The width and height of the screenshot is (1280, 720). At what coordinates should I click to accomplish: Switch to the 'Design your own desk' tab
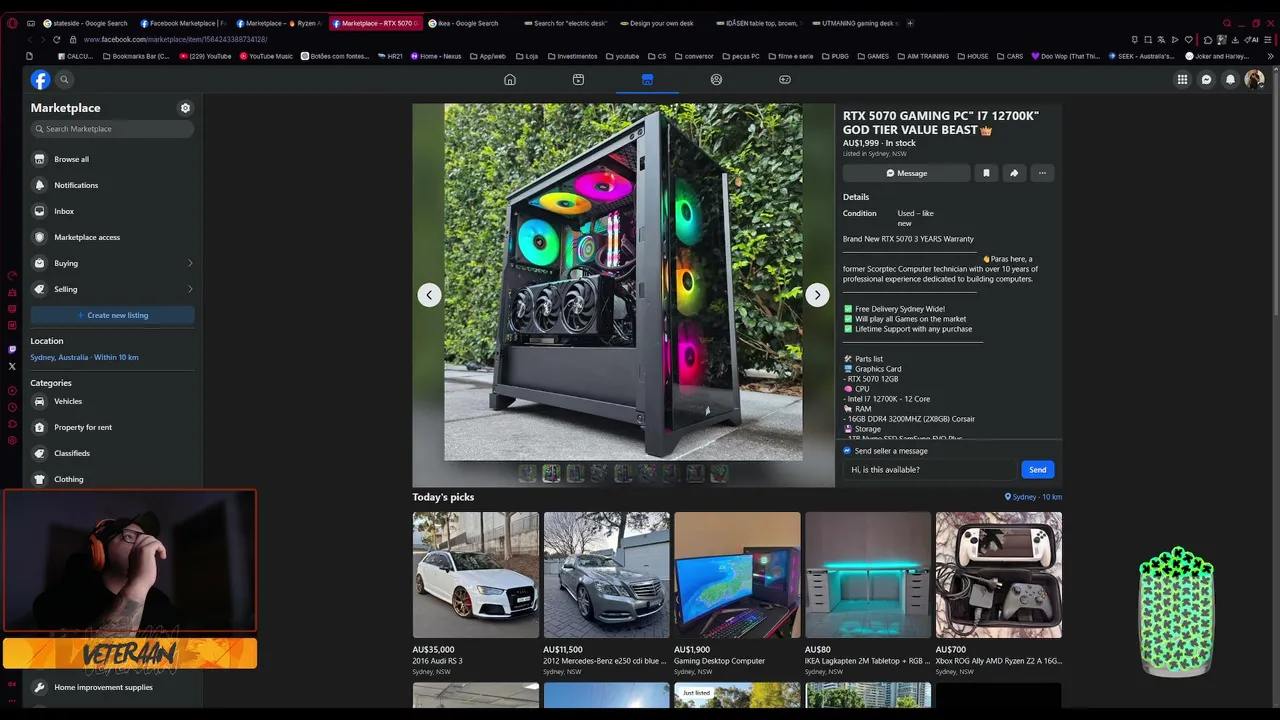click(x=662, y=23)
